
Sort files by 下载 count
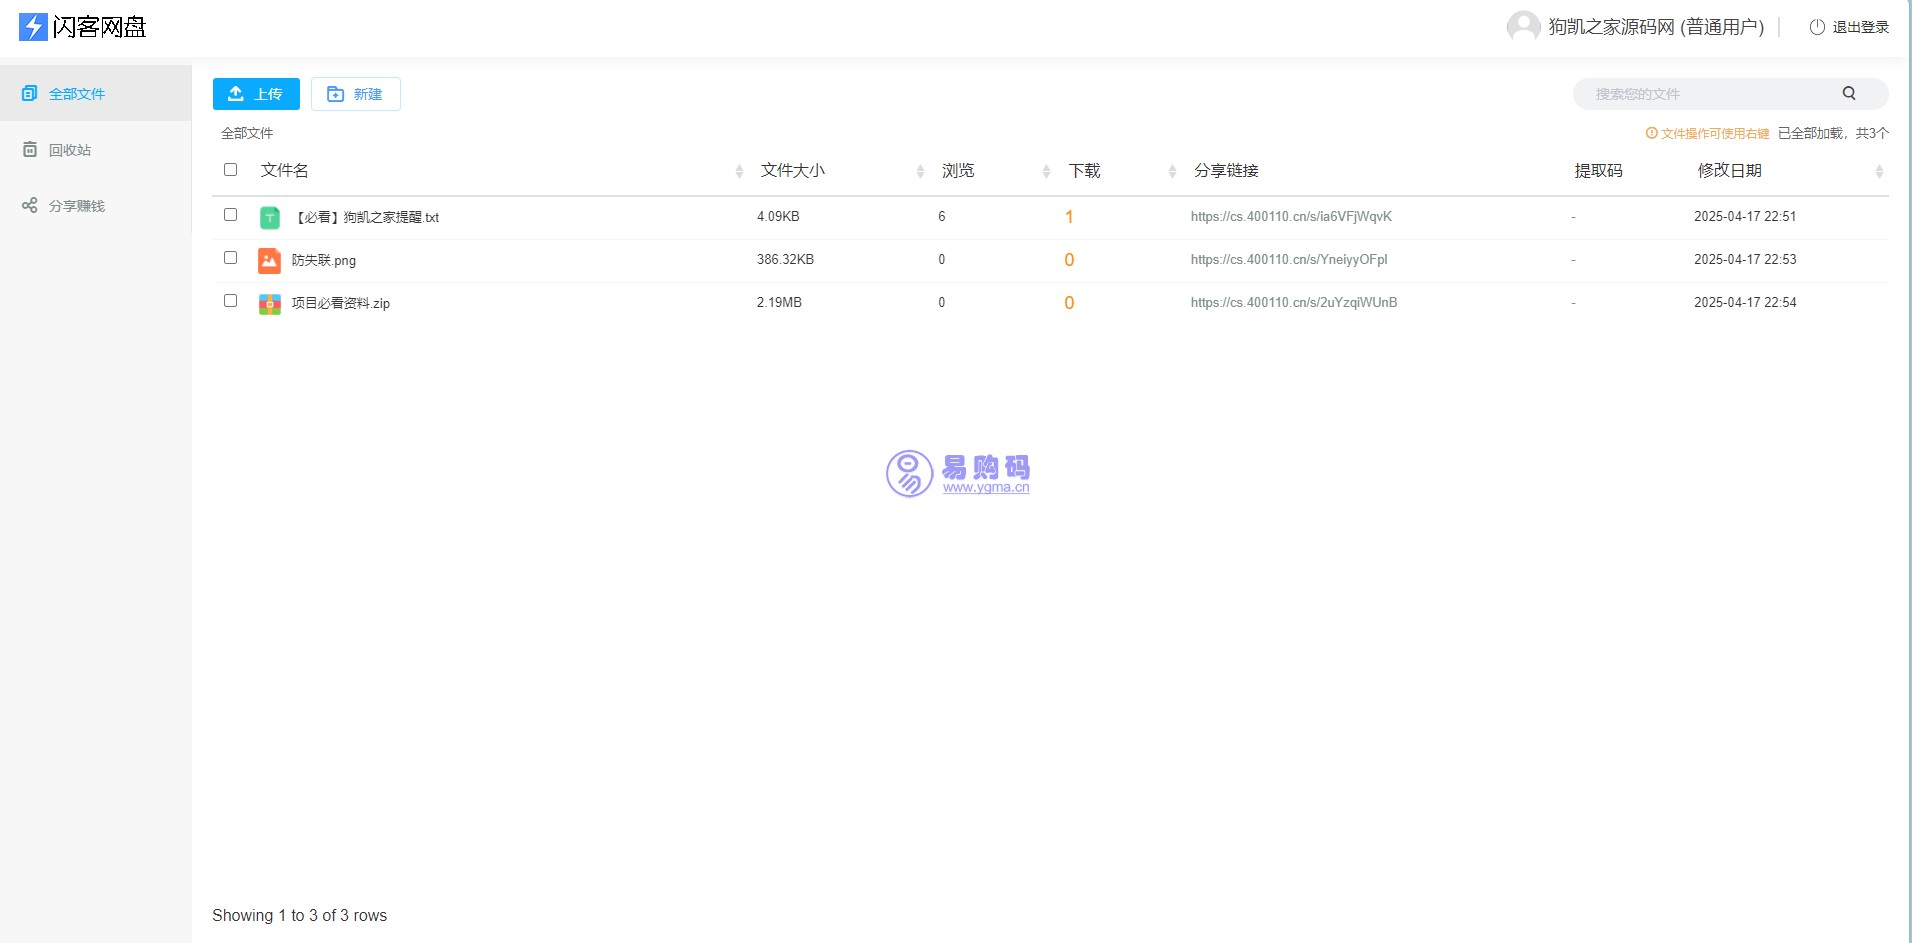tap(1083, 170)
